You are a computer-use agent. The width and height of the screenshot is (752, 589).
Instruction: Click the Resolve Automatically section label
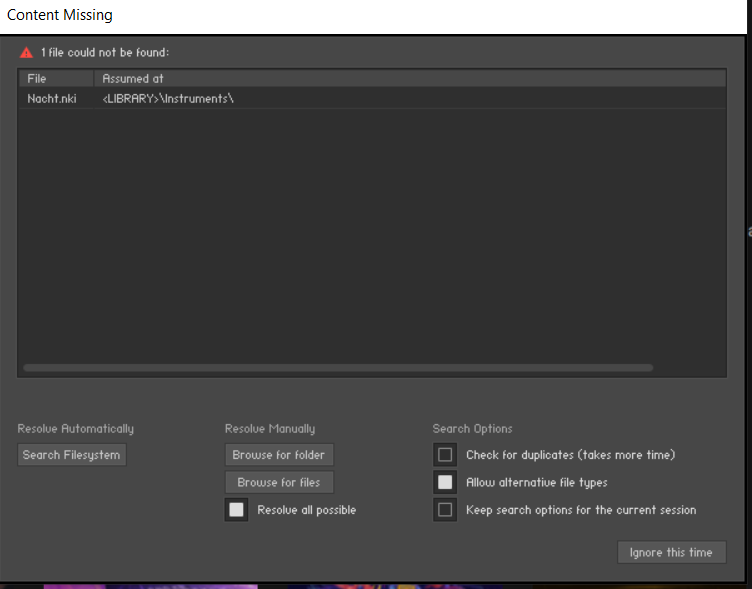point(76,429)
